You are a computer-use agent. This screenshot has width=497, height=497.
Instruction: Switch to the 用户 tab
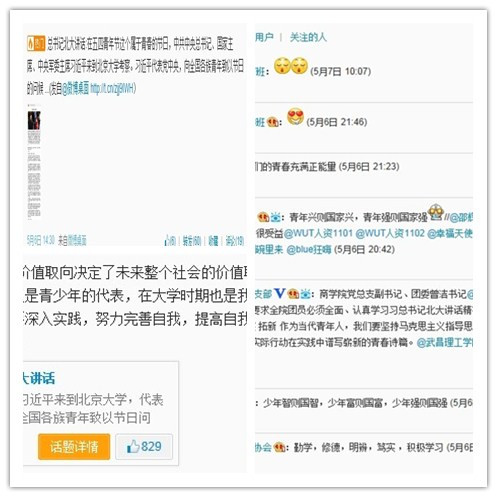[264, 37]
